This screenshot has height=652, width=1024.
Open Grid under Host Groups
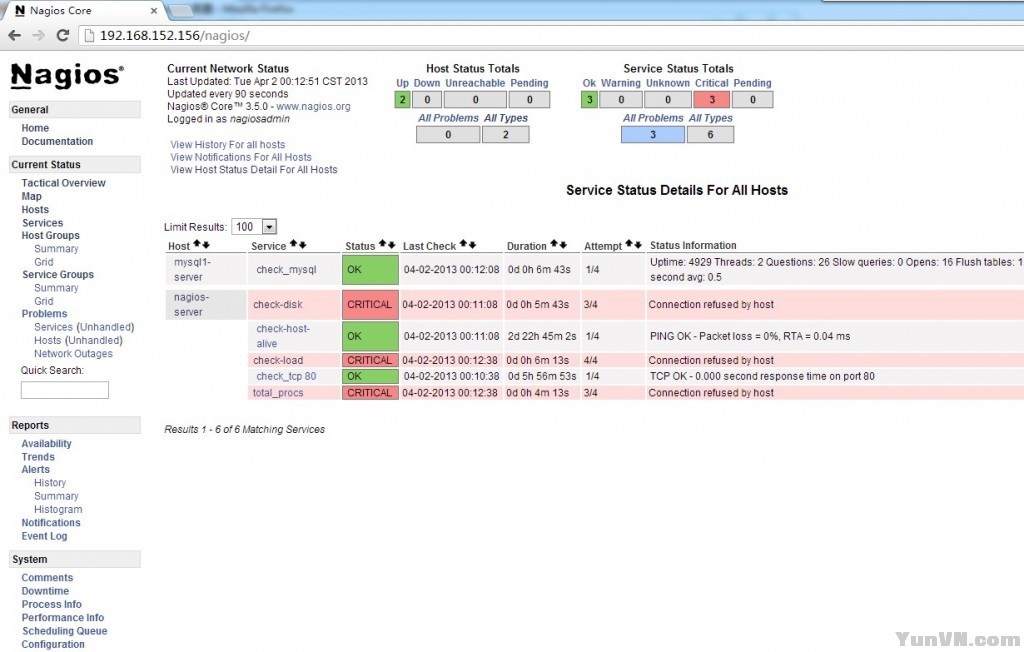pos(44,262)
